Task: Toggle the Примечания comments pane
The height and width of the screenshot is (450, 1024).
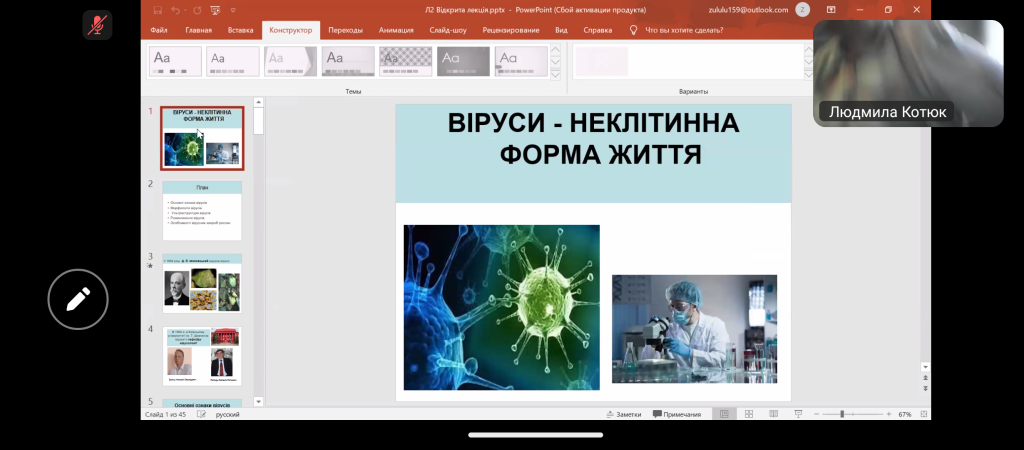Action: pos(677,414)
